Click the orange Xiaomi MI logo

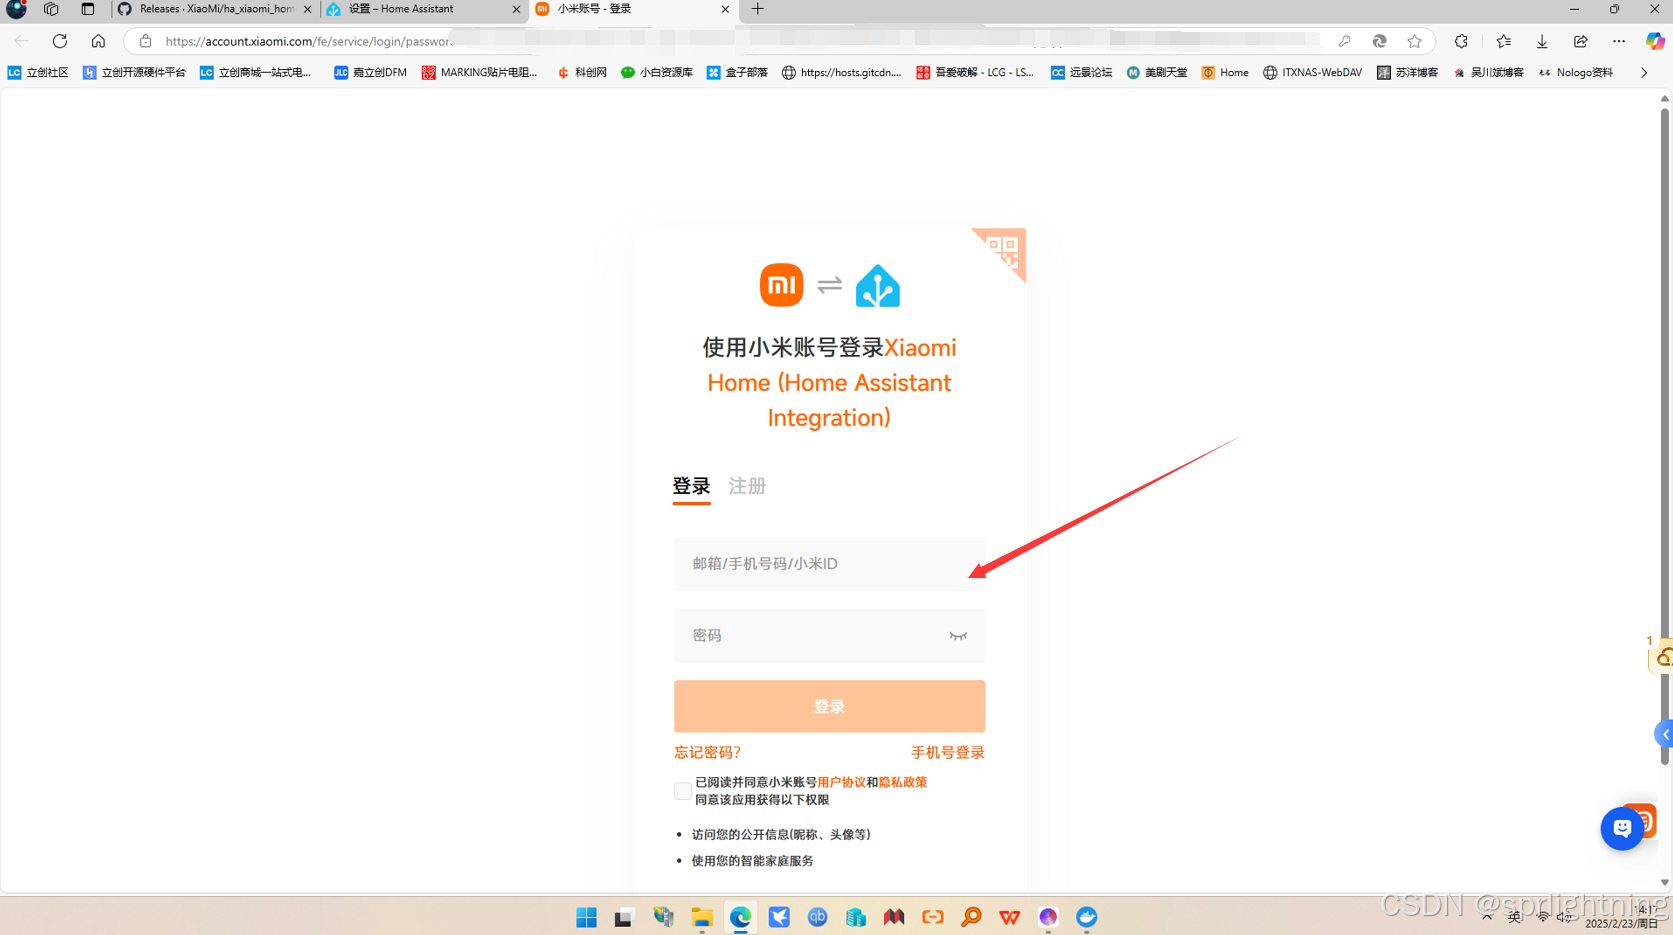click(x=781, y=285)
